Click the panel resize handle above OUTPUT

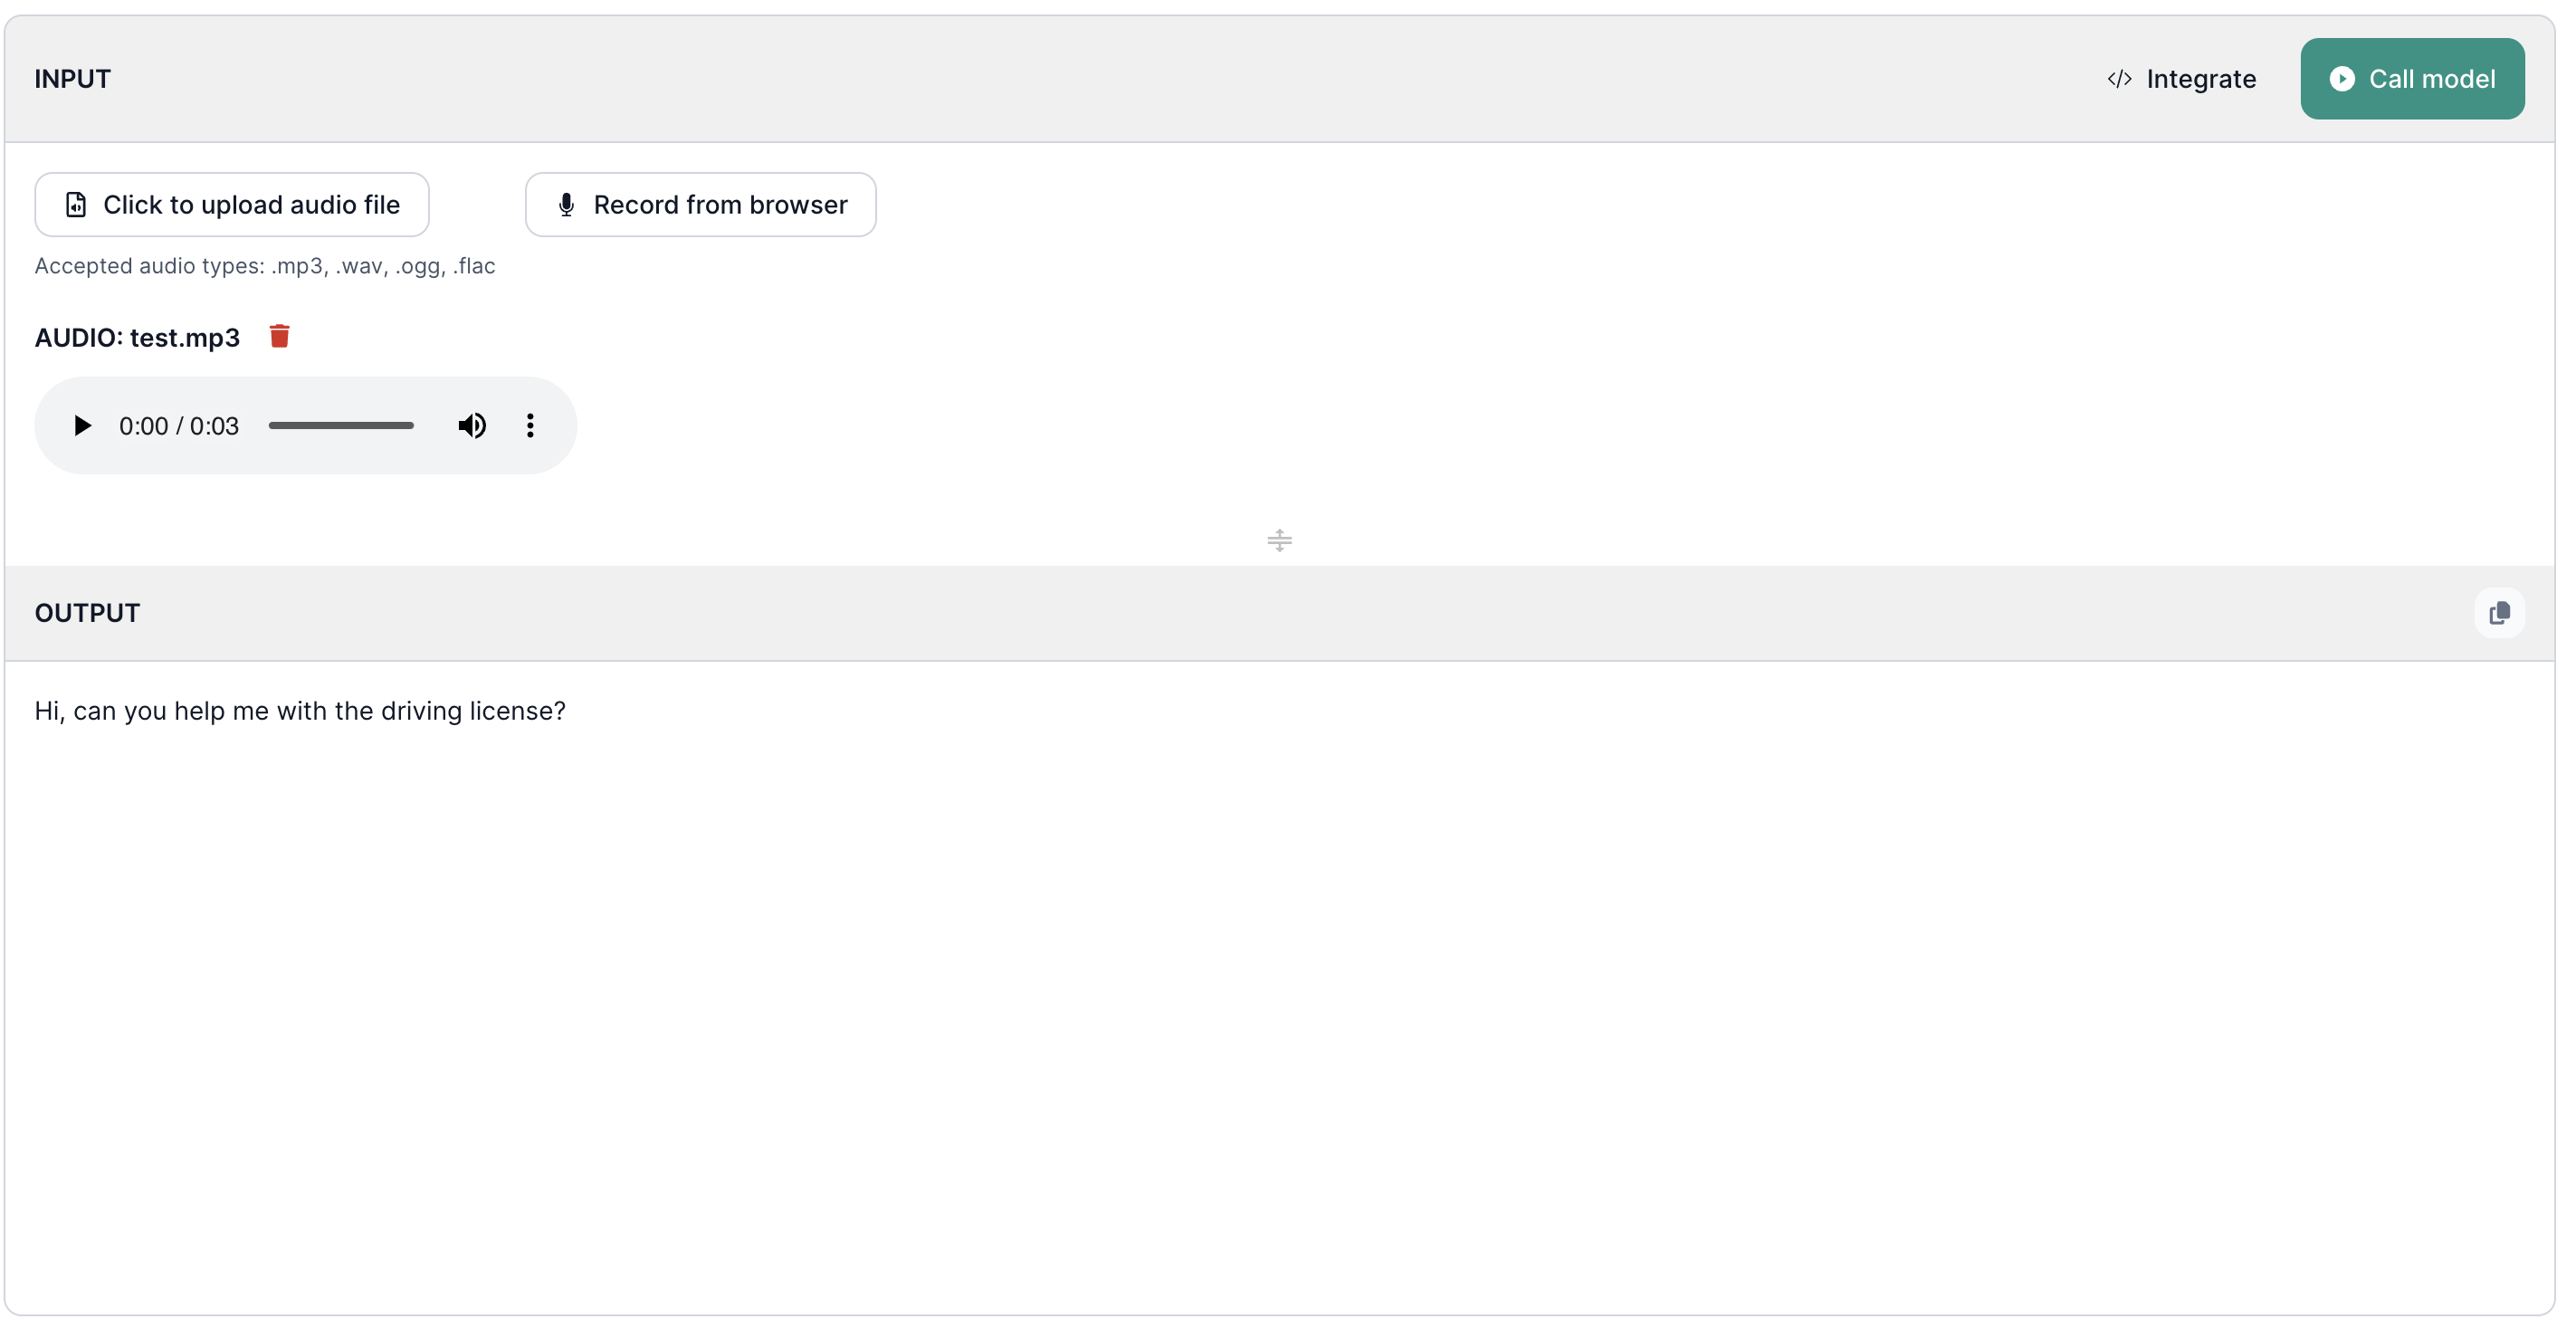click(1279, 541)
